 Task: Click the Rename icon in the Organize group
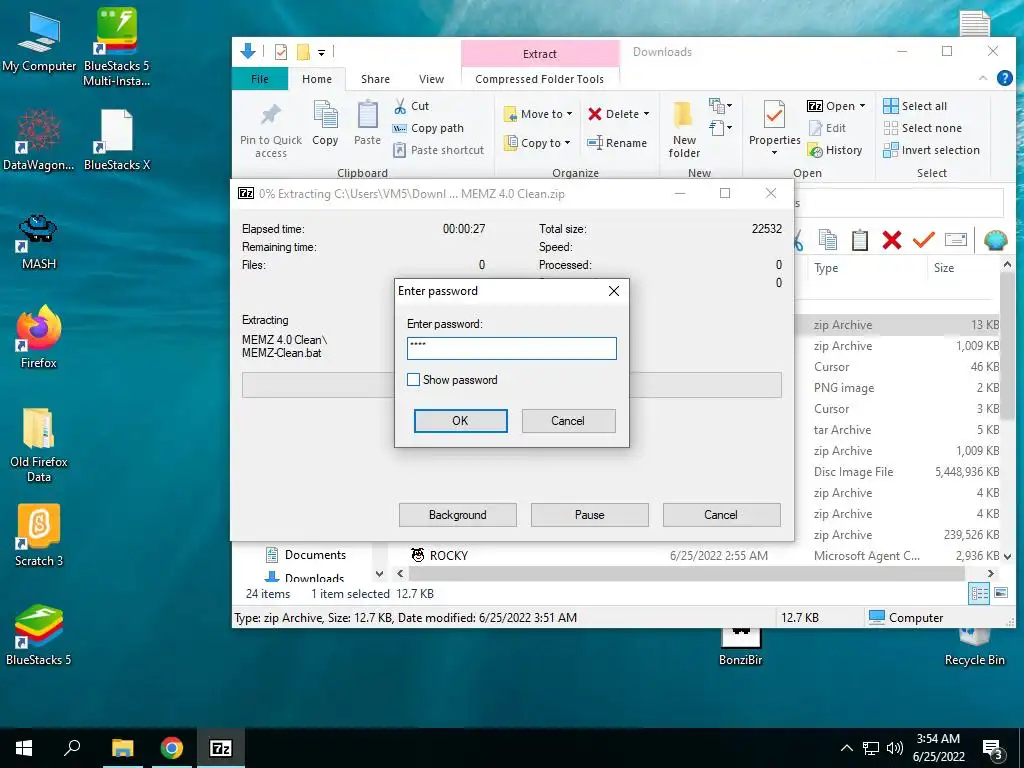pyautogui.click(x=595, y=142)
